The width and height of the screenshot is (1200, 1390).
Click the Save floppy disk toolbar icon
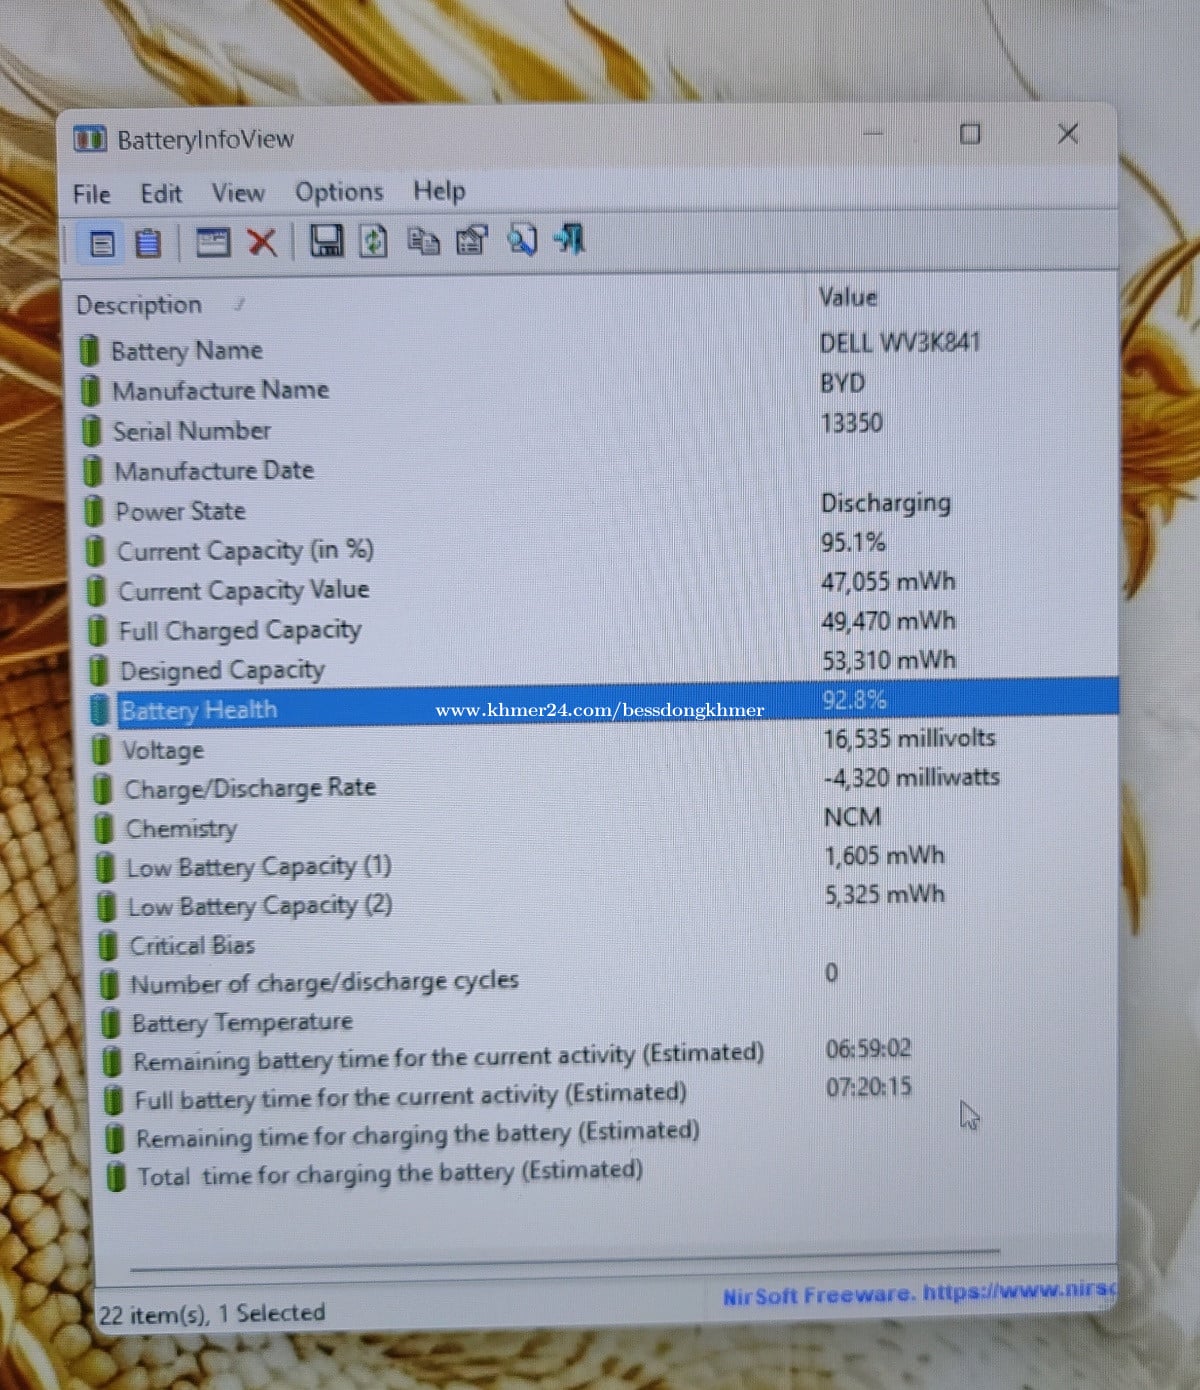click(x=326, y=241)
